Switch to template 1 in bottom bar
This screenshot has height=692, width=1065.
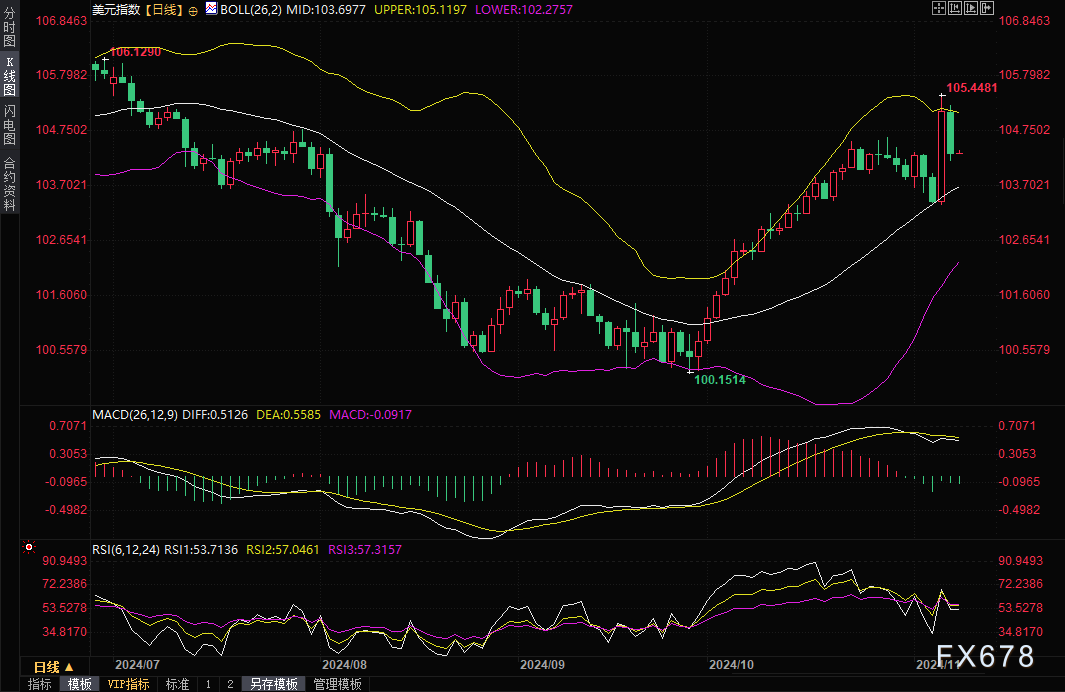pyautogui.click(x=208, y=684)
